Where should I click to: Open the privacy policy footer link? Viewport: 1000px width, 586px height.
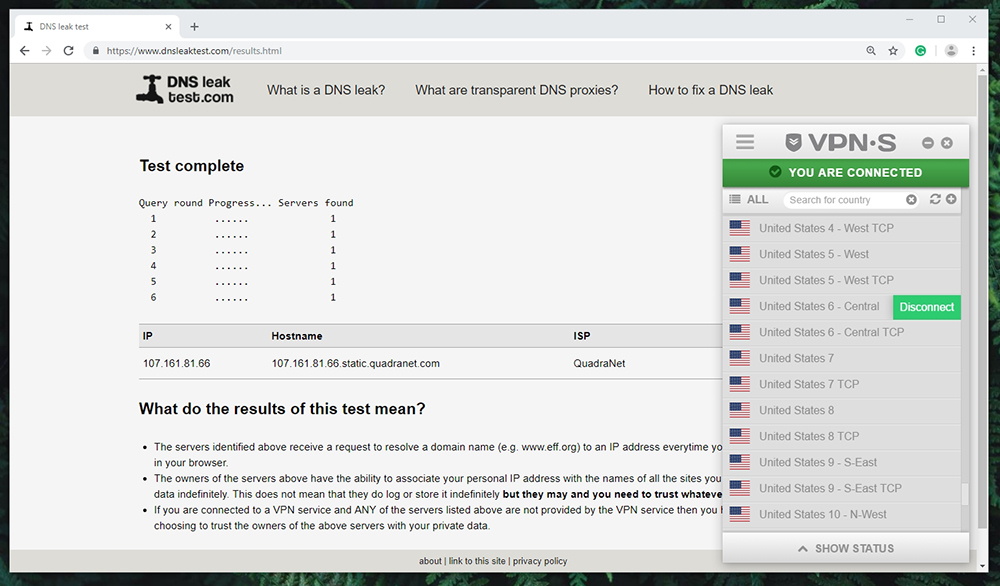coord(540,561)
